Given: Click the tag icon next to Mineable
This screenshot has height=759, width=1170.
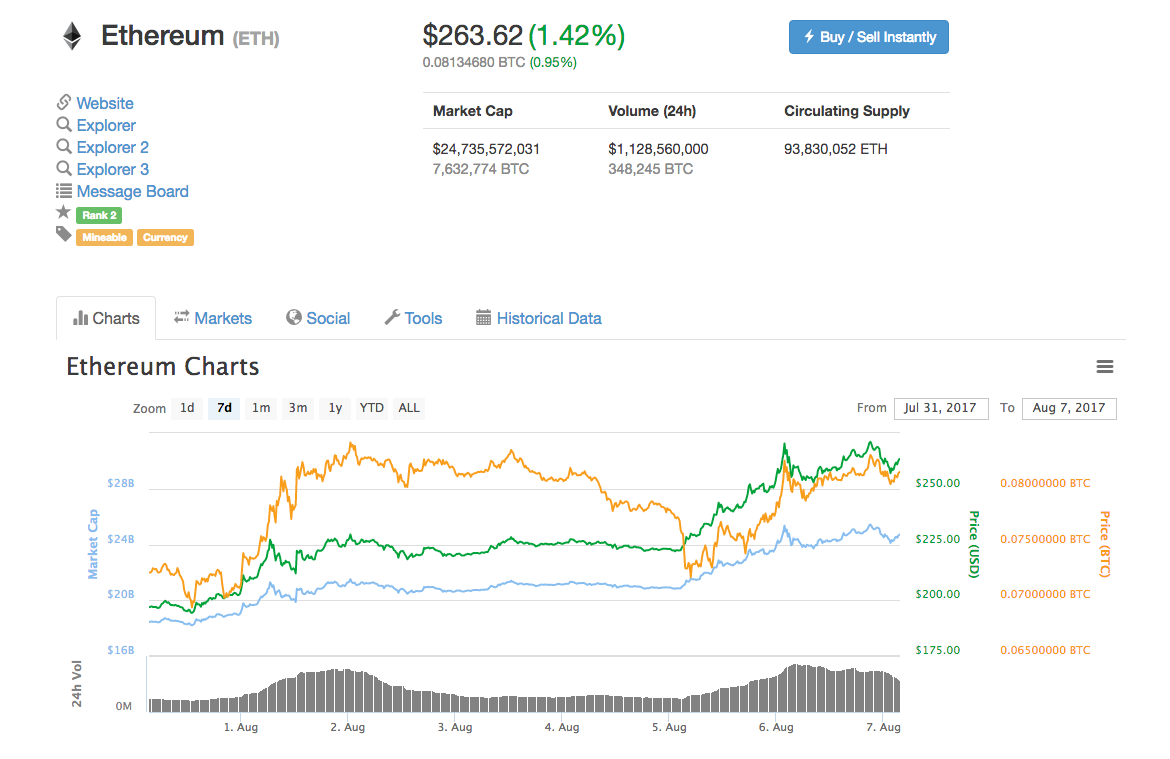Looking at the screenshot, I should pos(63,235).
